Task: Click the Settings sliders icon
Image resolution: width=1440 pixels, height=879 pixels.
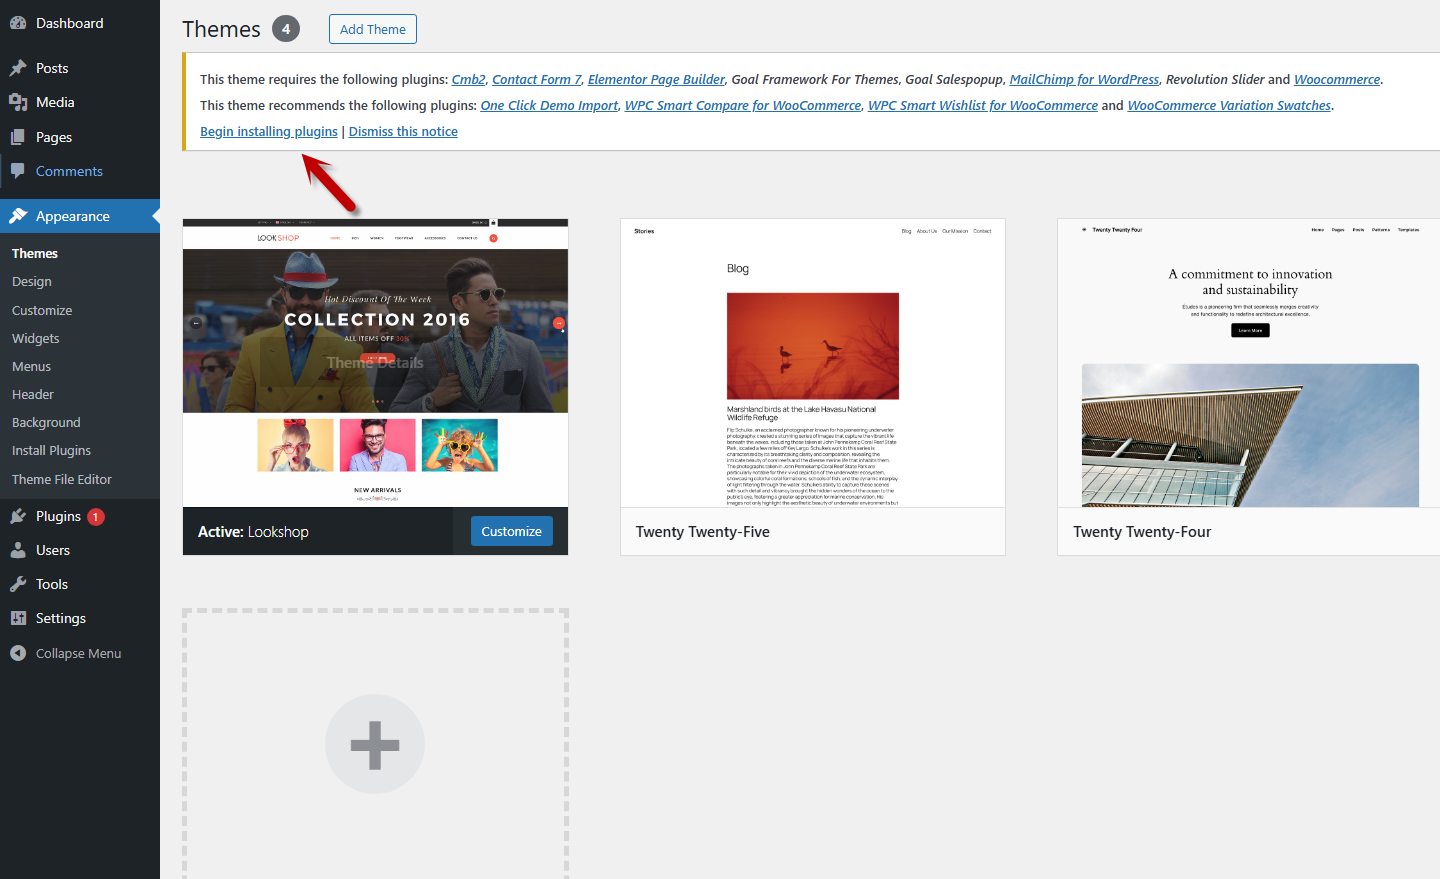Action: tap(18, 618)
